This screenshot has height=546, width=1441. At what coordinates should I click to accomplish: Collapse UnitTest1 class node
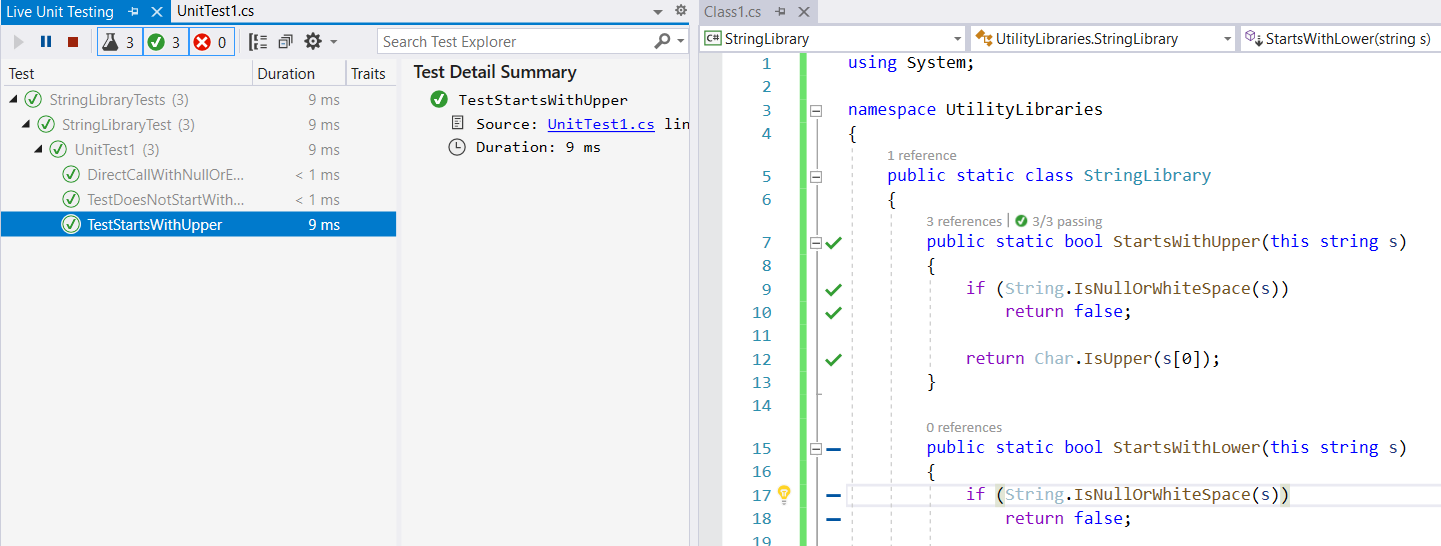(x=39, y=150)
